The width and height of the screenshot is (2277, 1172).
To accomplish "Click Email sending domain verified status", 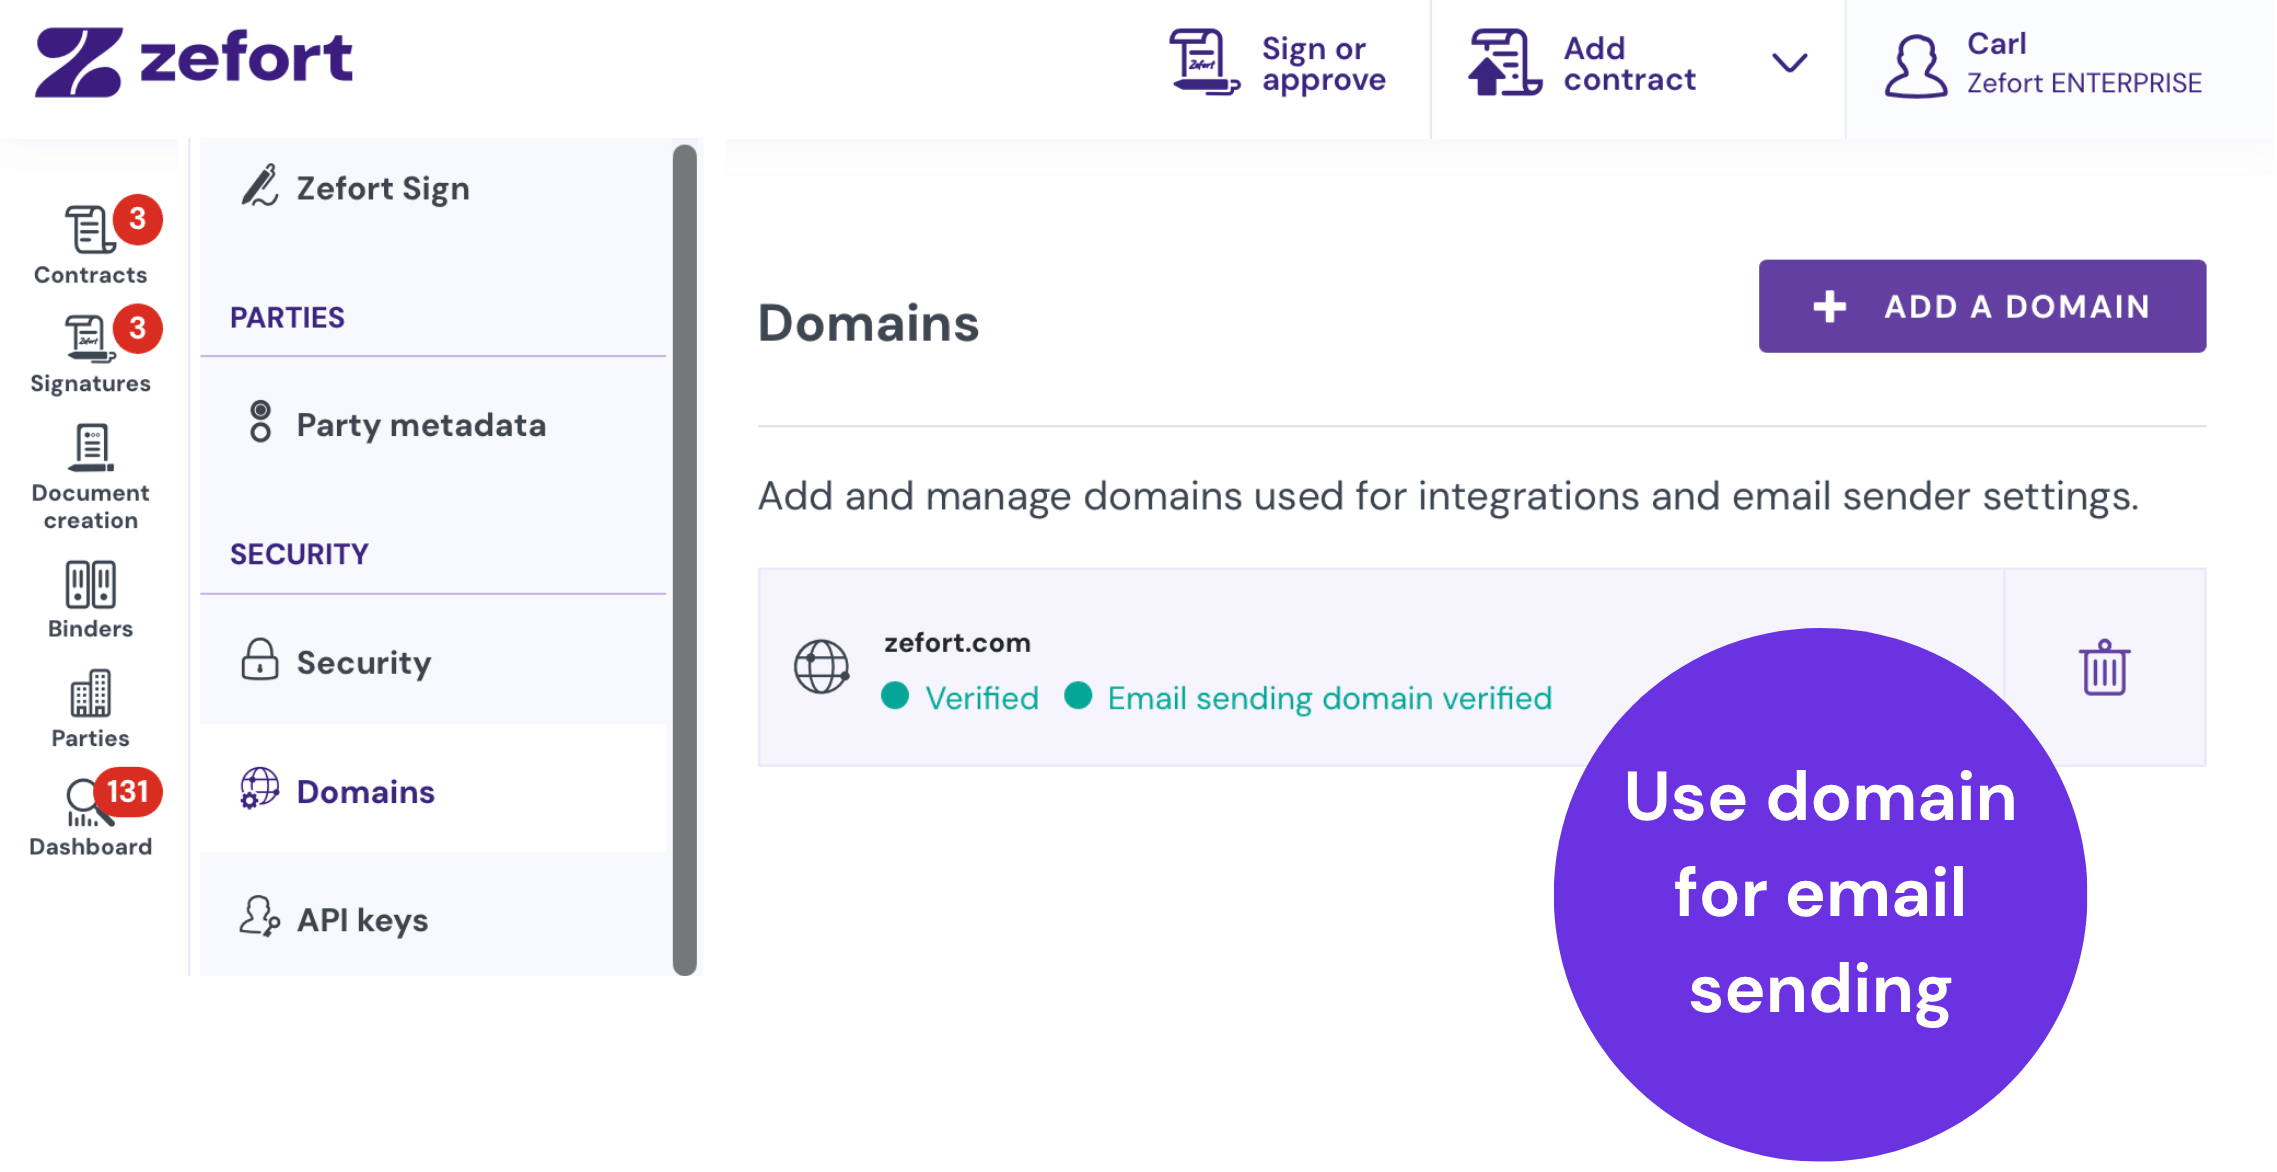I will 1309,698.
